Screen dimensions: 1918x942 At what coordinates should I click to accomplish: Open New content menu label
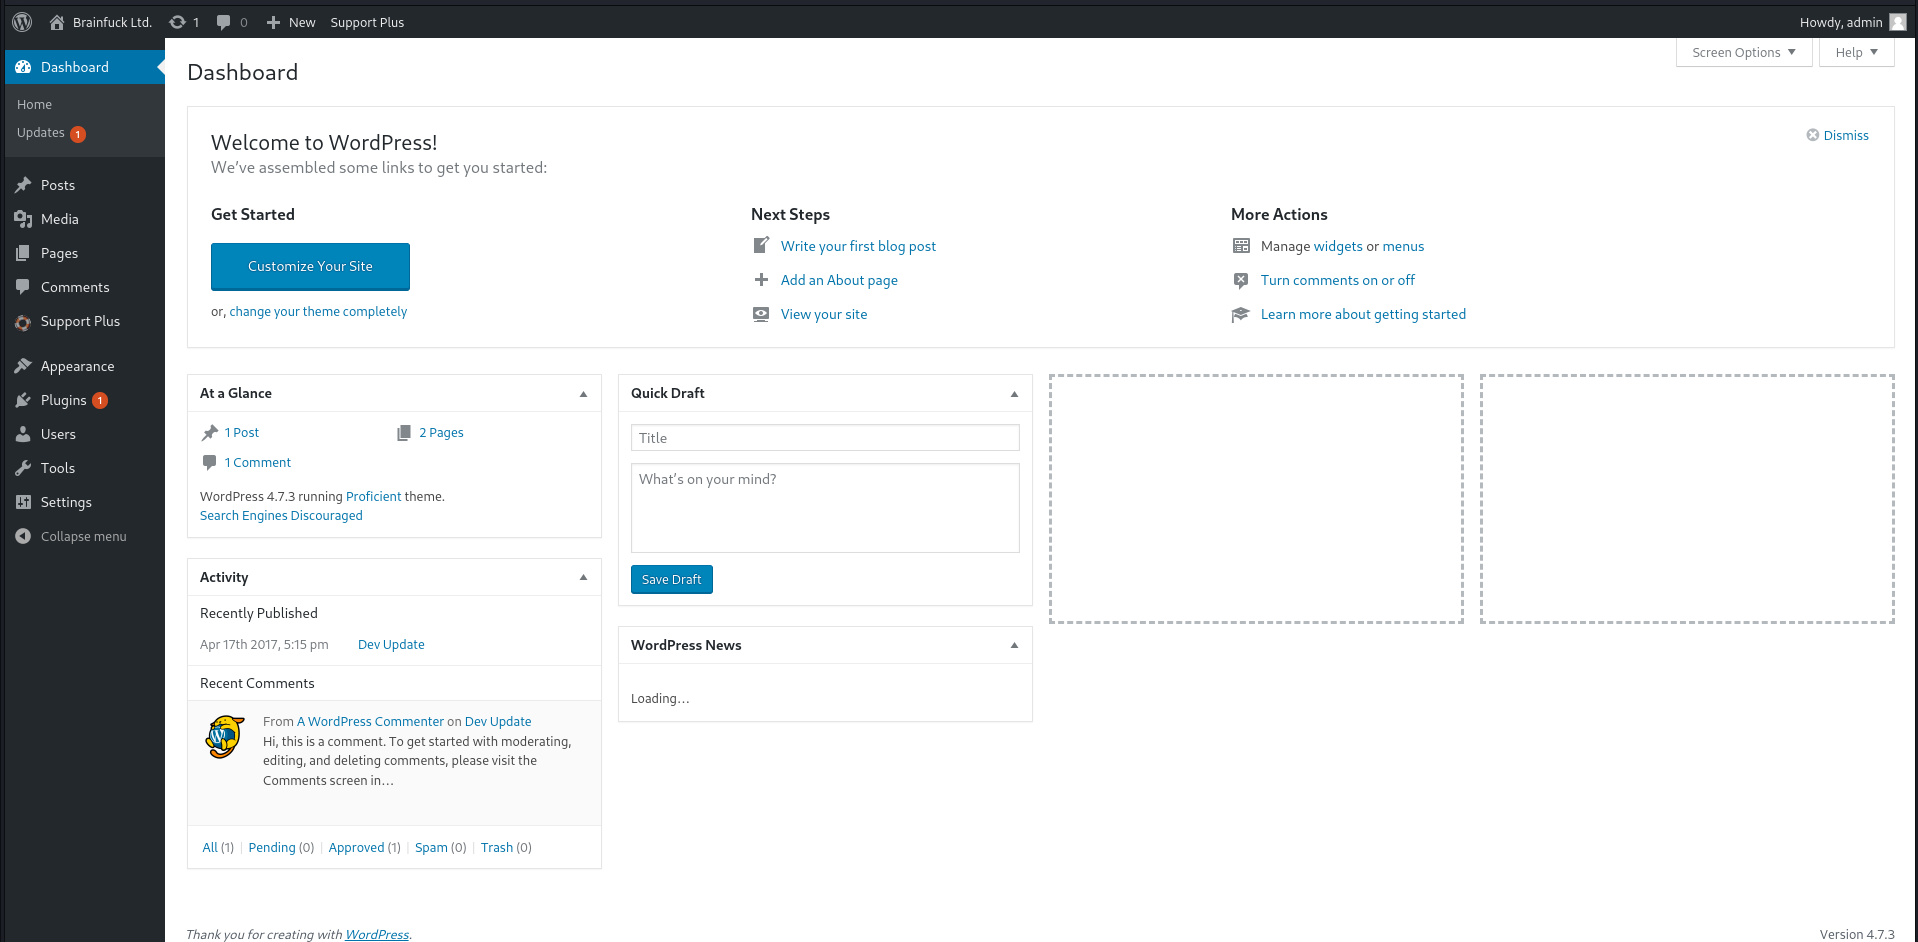tap(302, 22)
